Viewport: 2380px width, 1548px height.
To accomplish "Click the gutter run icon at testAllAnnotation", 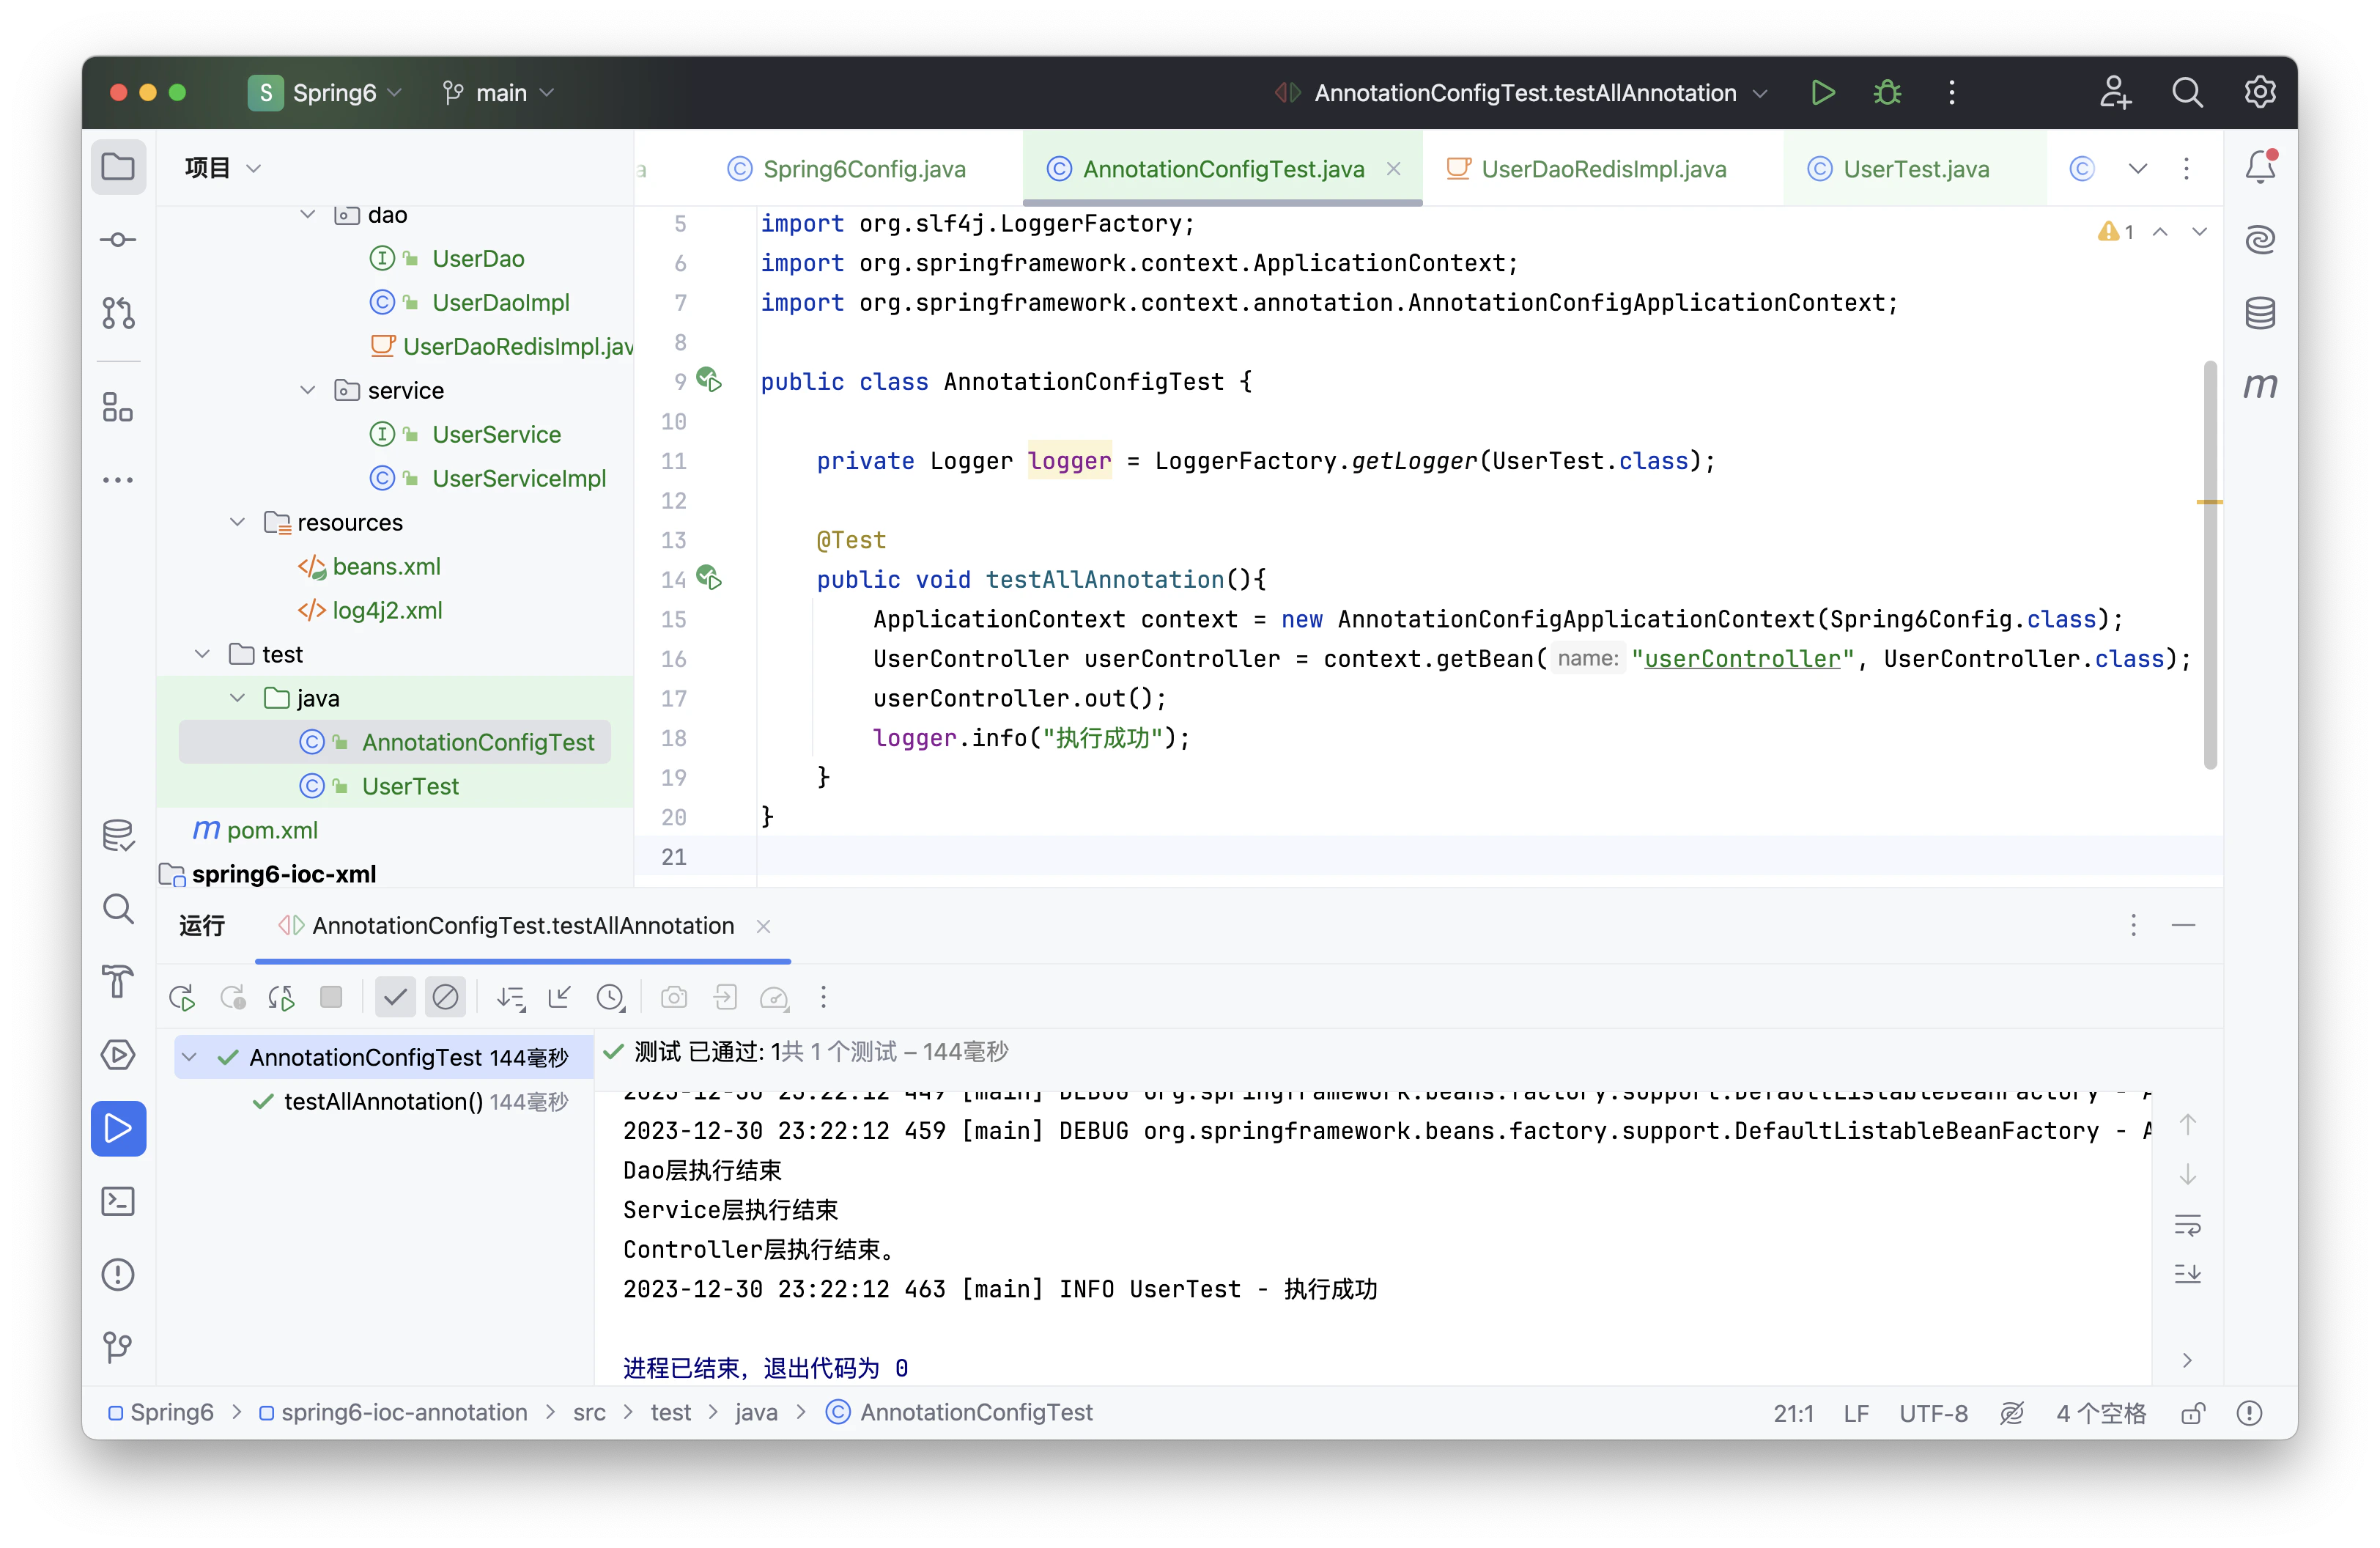I will click(709, 578).
